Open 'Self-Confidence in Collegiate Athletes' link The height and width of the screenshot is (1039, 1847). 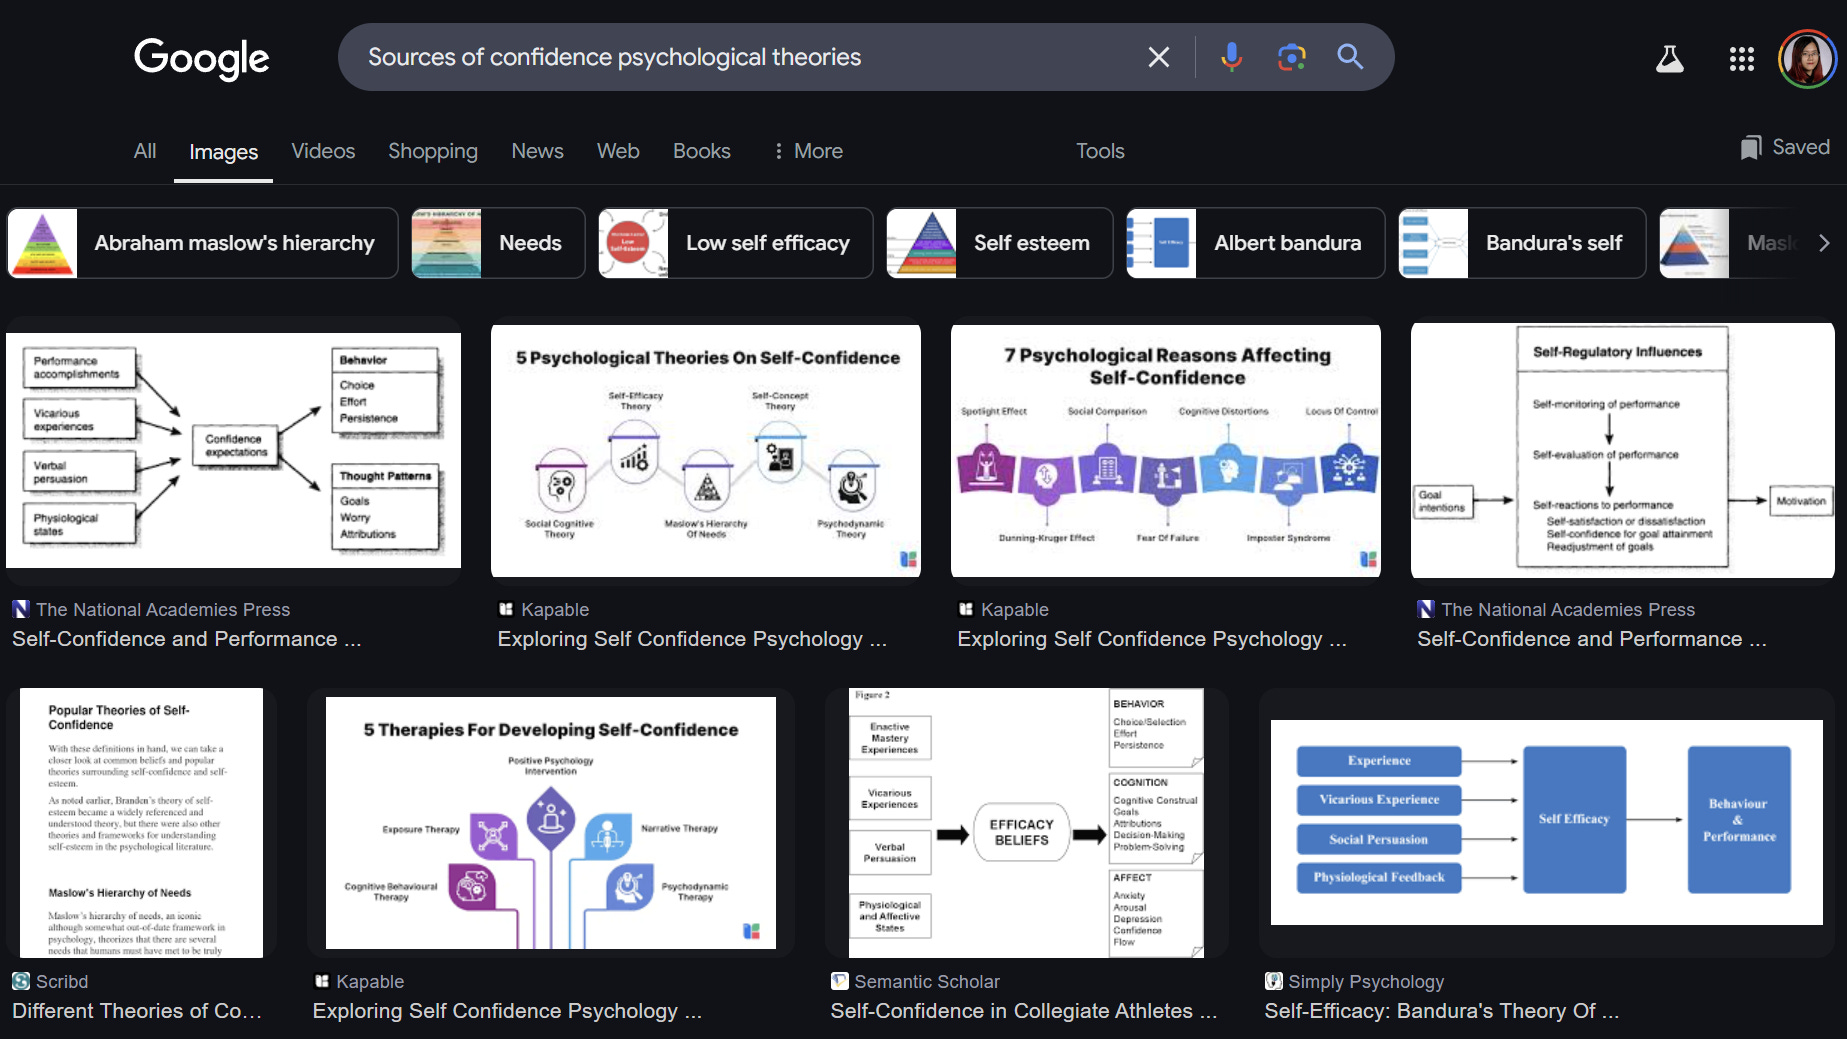pyautogui.click(x=1024, y=1011)
